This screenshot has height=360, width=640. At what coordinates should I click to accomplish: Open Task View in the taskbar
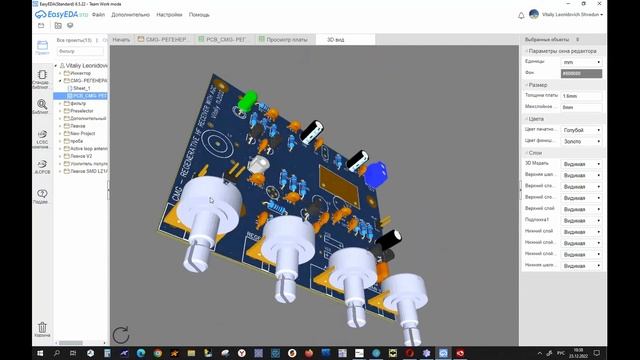pos(73,353)
